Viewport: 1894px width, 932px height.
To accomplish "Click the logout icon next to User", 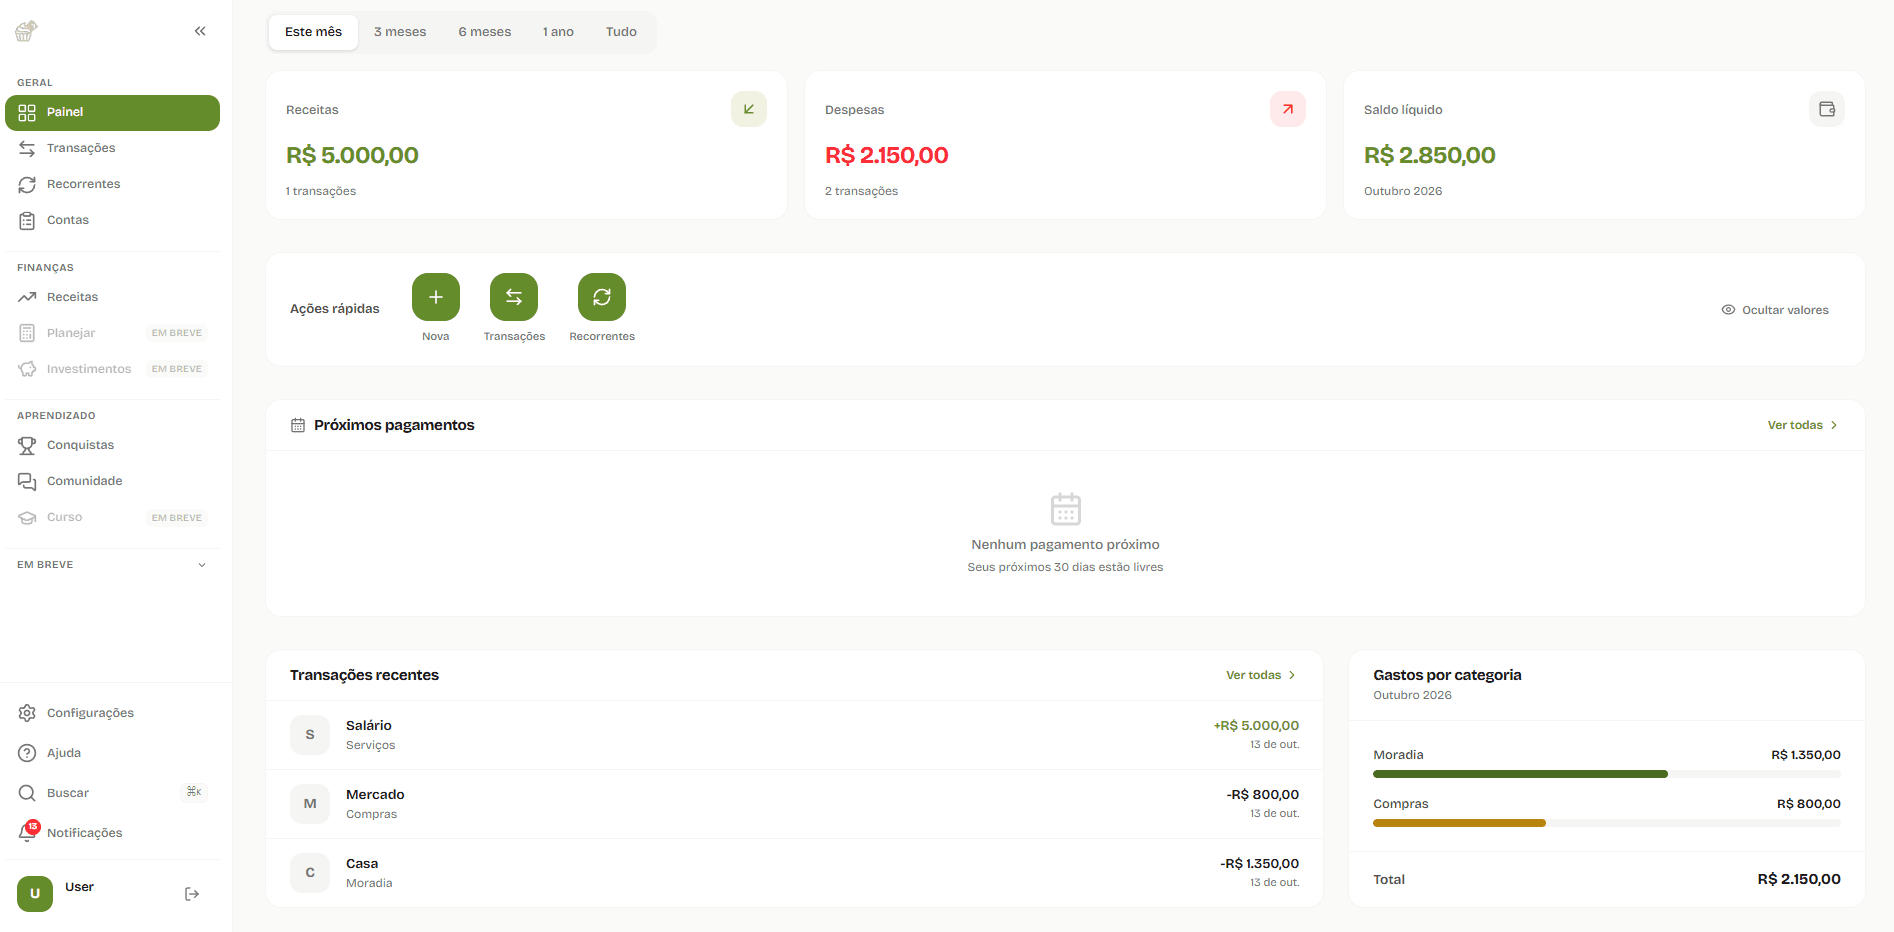I will 192,894.
